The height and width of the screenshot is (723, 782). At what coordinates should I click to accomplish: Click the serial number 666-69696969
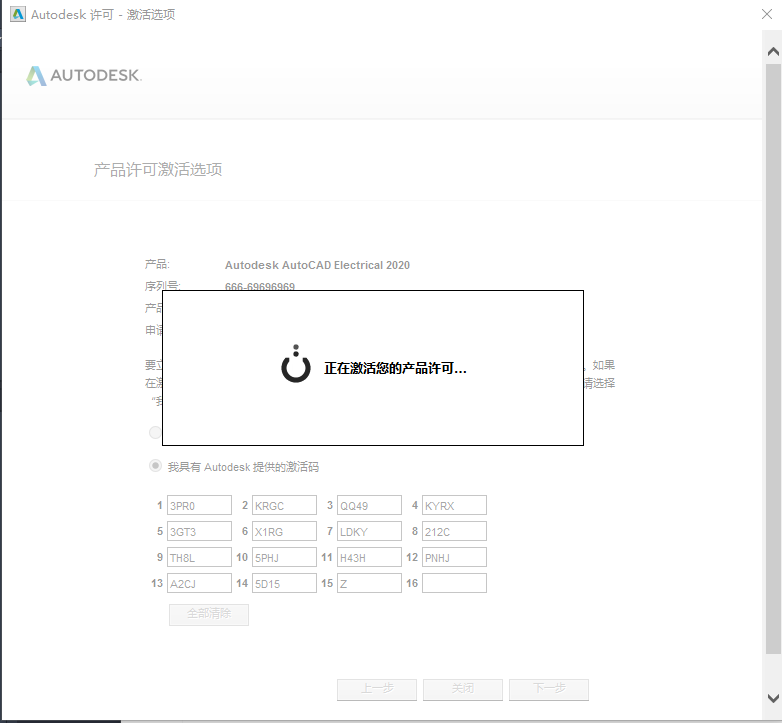260,286
